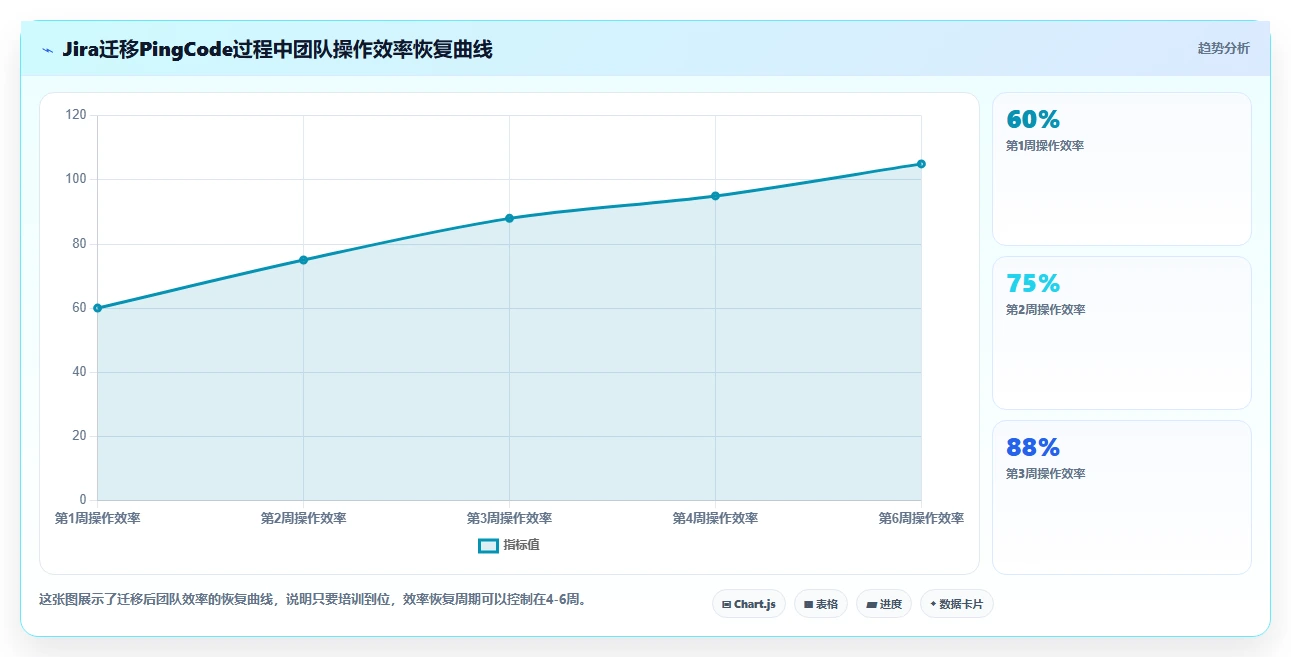The width and height of the screenshot is (1291, 657).
Task: Click the 第1周操作效率 x-axis label
Action: click(98, 518)
